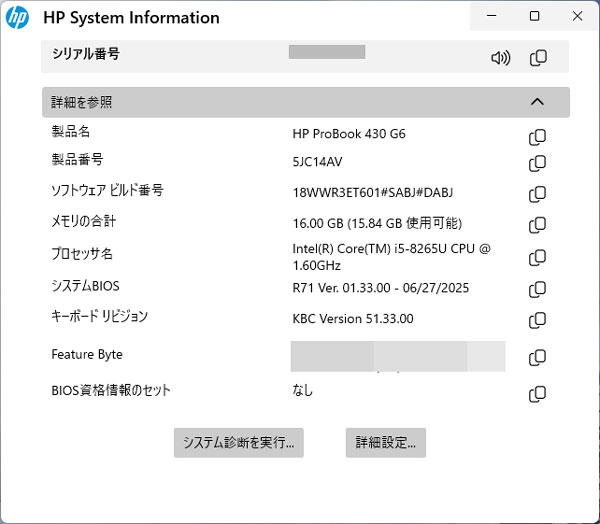Copy the Feature Byte value
The height and width of the screenshot is (524, 600).
pos(537,357)
